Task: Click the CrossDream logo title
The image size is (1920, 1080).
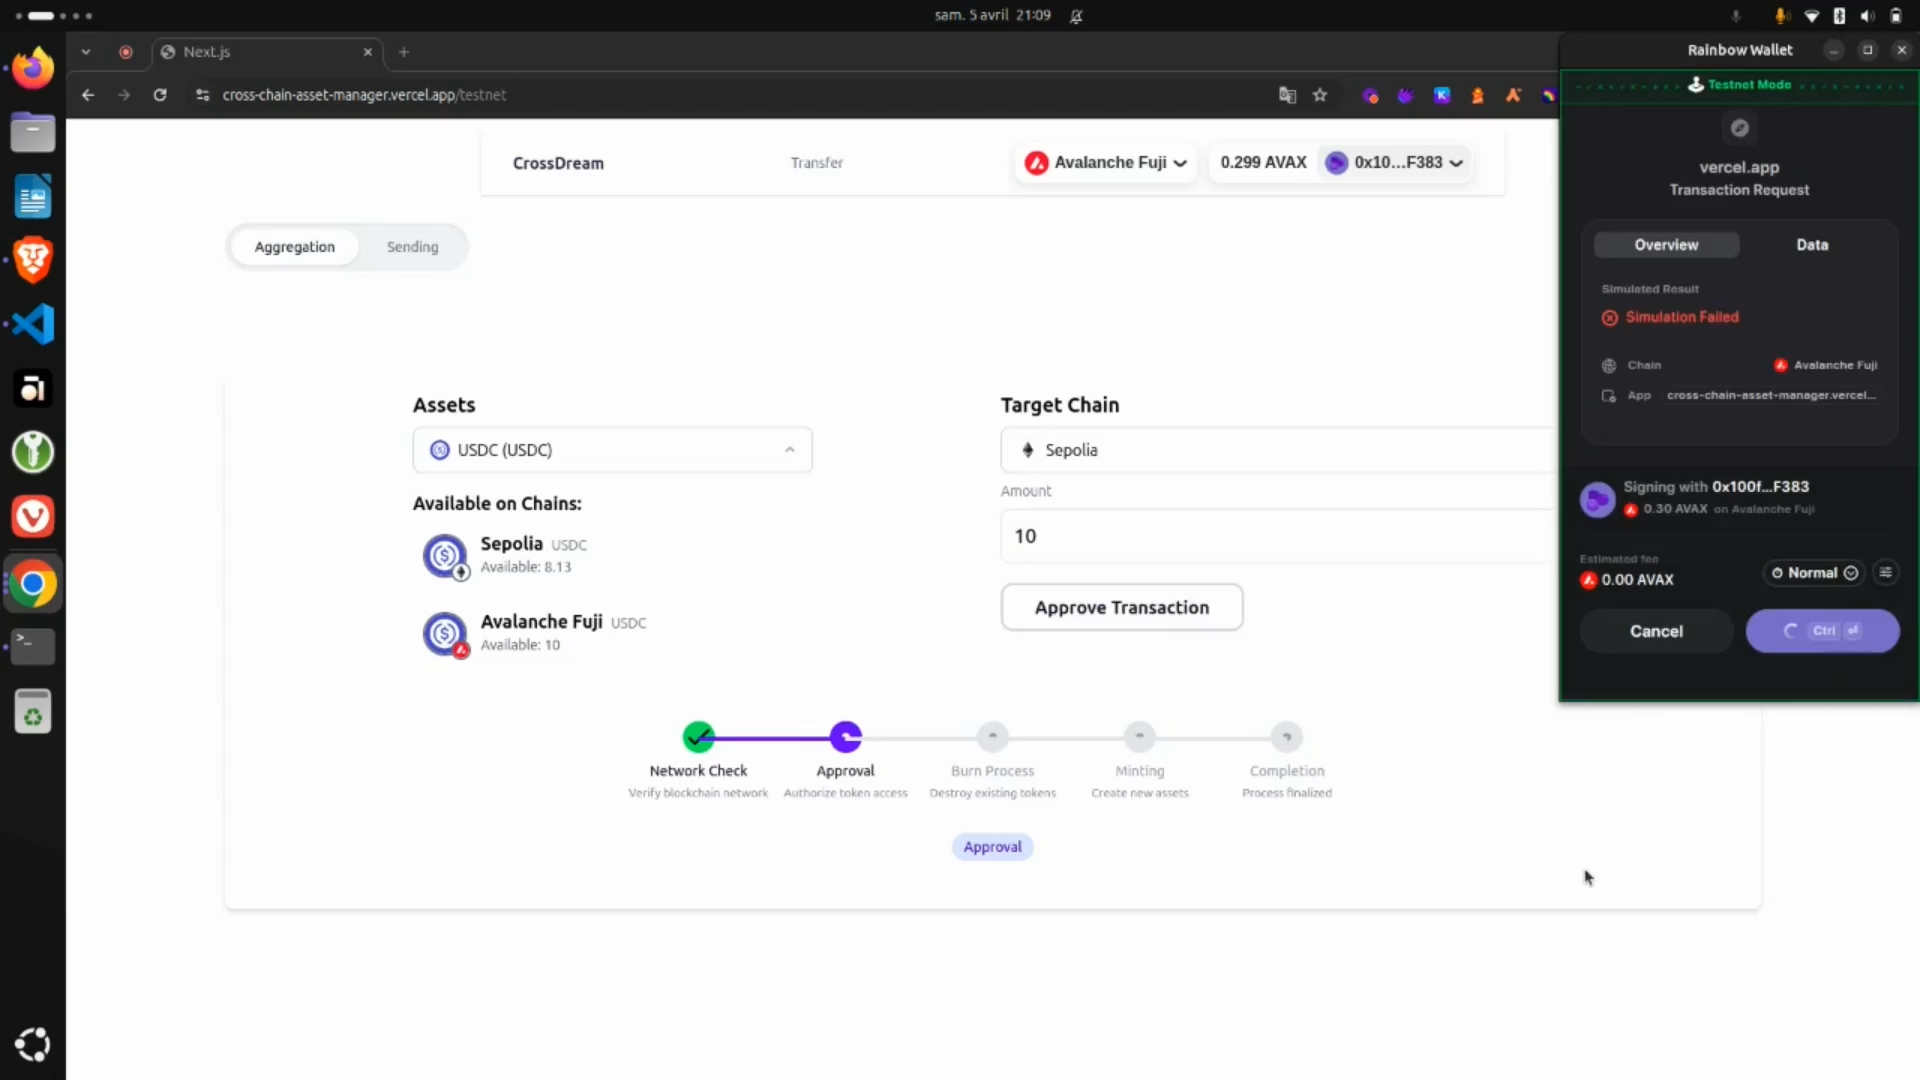Action: tap(558, 163)
